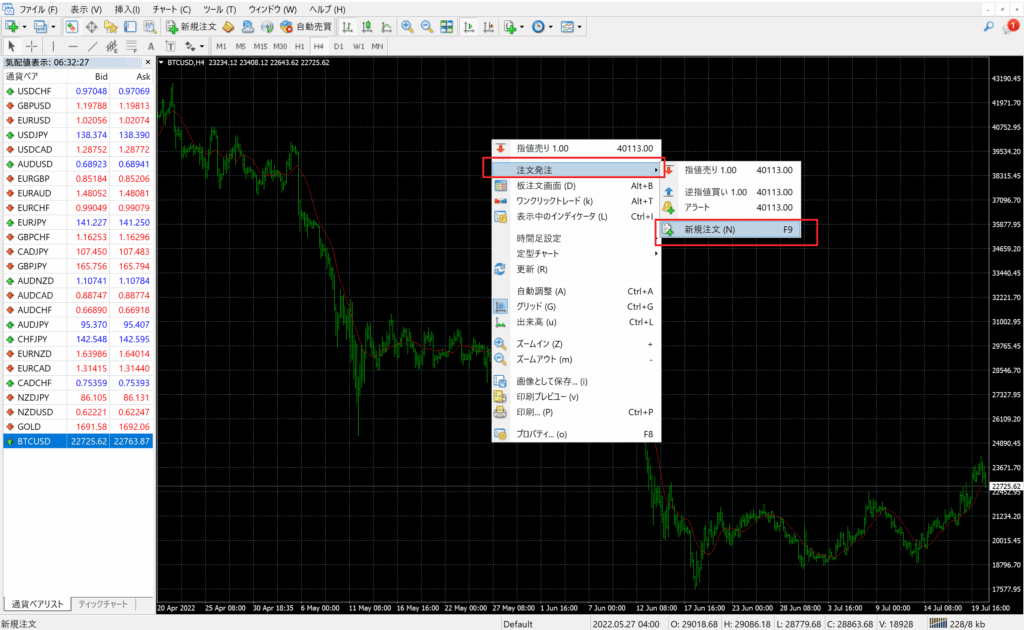Select the trendline drawing tool
The width and height of the screenshot is (1024, 630).
(92, 46)
